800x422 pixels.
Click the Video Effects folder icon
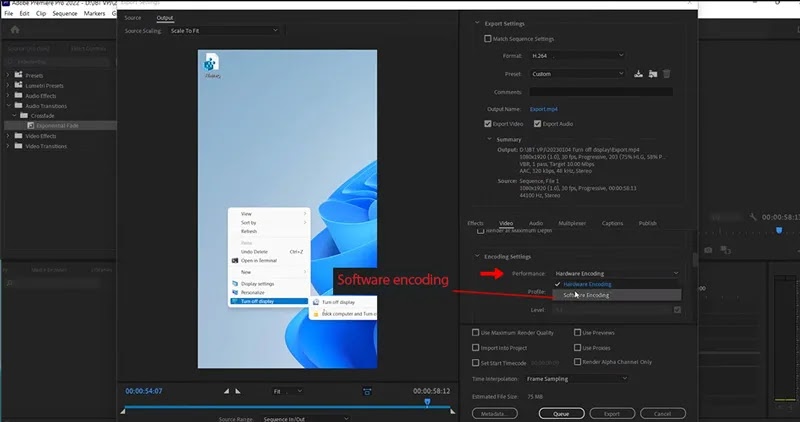point(19,136)
